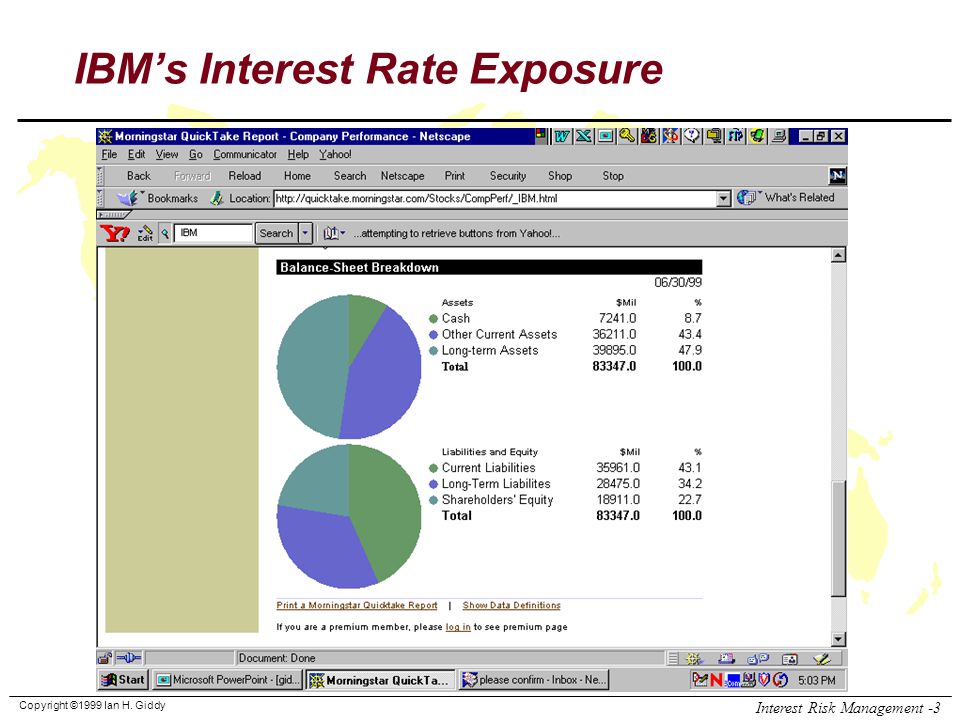Expand the collapsed Personal toolbar tab

click(x=113, y=215)
